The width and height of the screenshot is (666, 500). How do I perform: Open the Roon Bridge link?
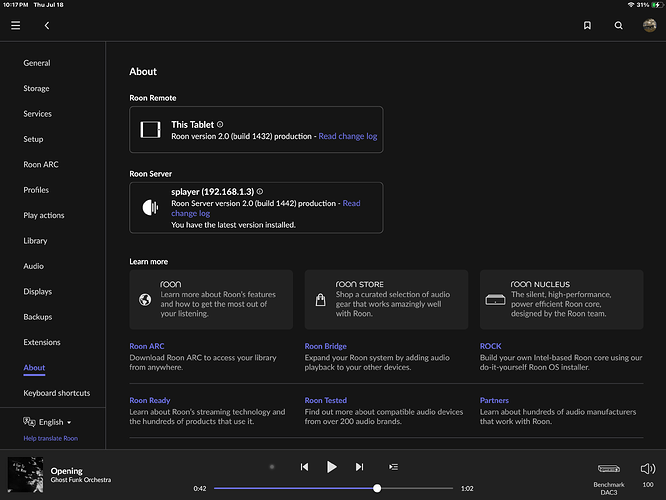tap(325, 346)
